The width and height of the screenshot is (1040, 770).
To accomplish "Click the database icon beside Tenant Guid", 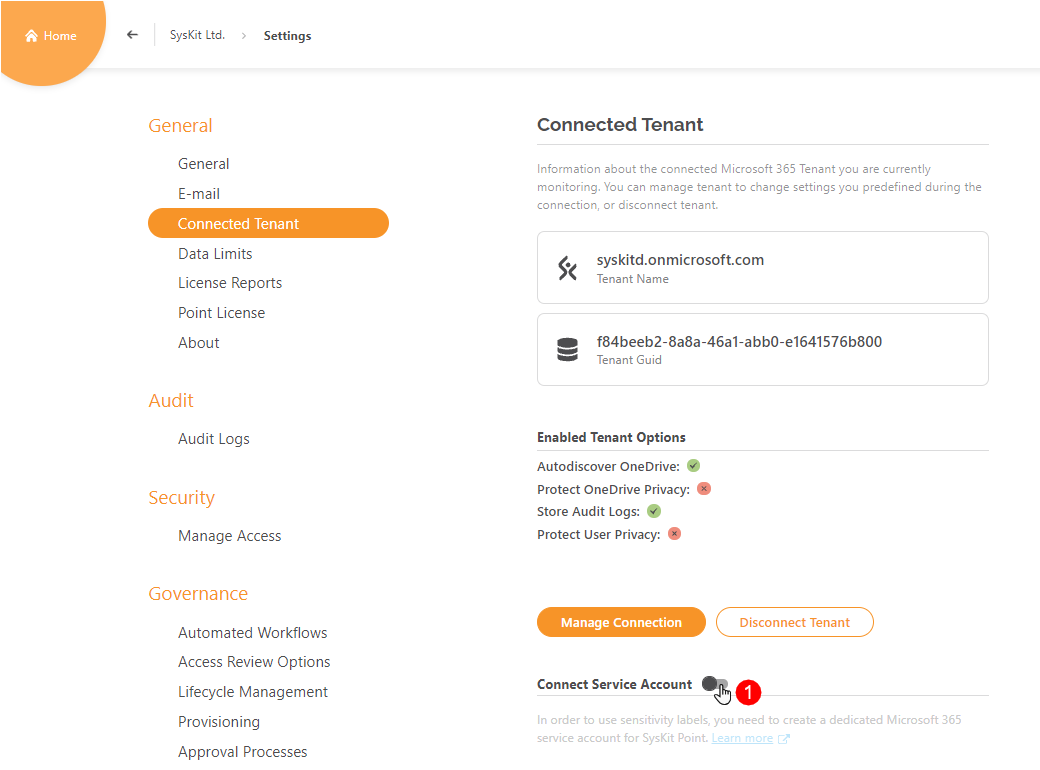I will pyautogui.click(x=567, y=350).
